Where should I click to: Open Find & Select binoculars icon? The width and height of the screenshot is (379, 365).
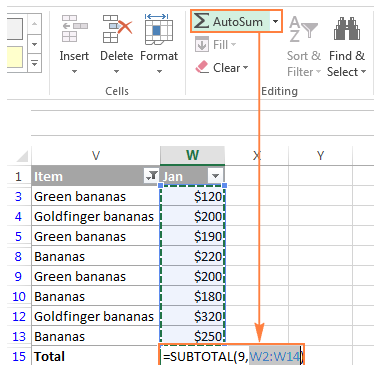click(347, 29)
